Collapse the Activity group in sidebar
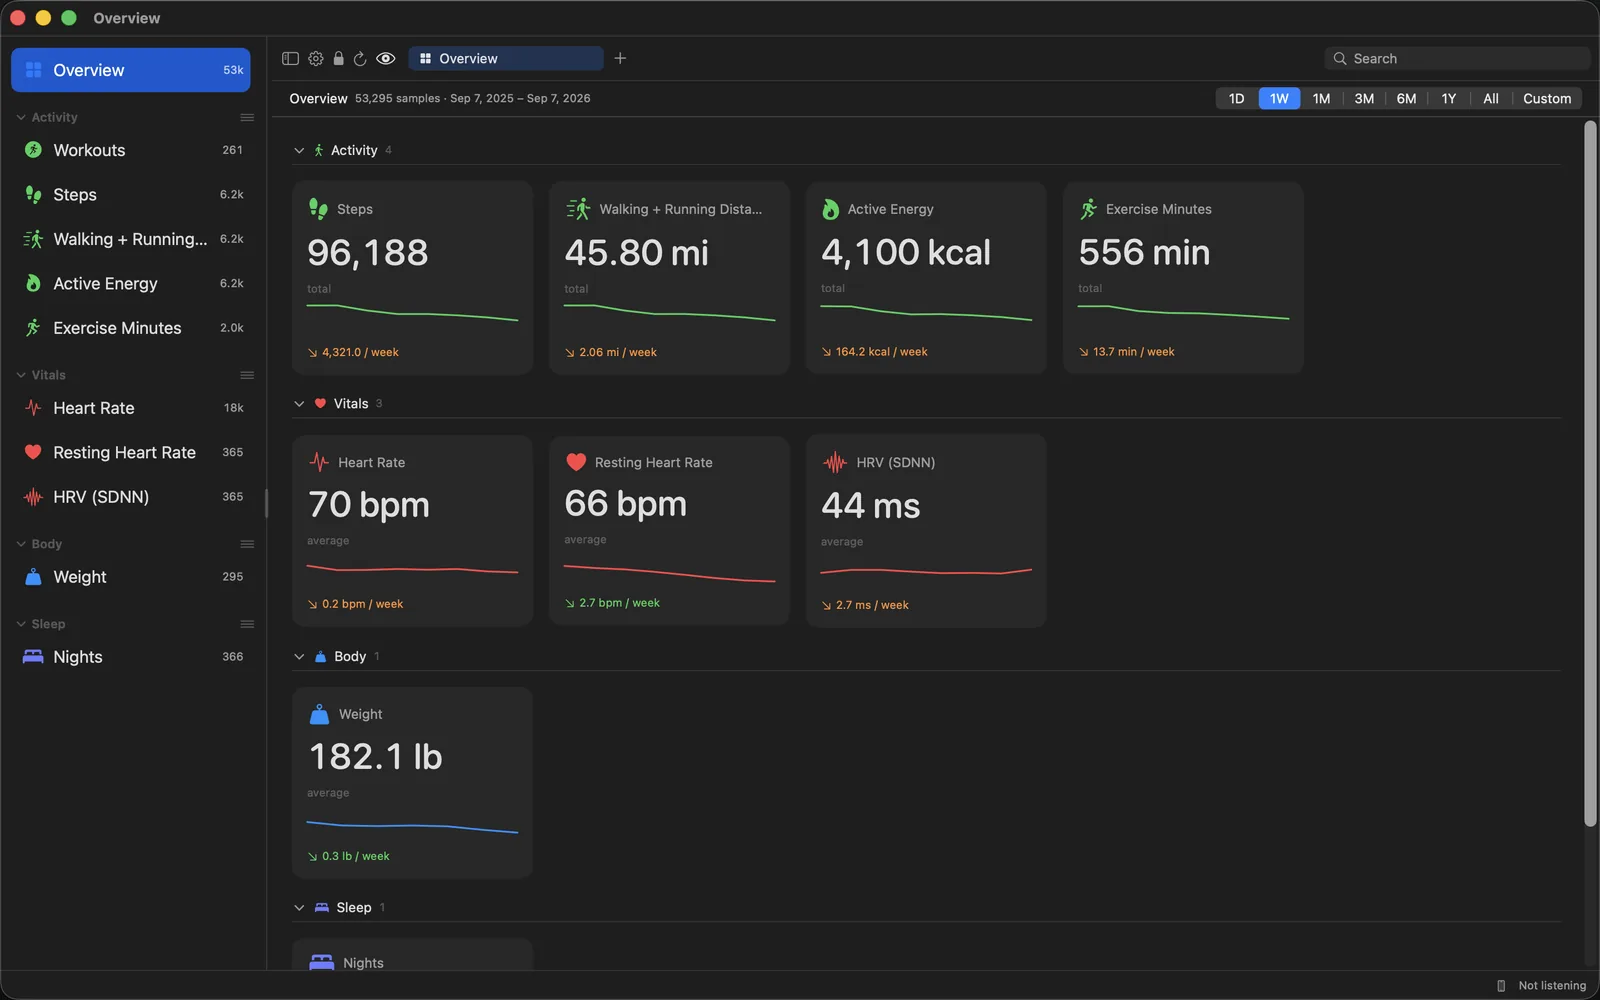Viewport: 1600px width, 1000px height. tap(21, 117)
